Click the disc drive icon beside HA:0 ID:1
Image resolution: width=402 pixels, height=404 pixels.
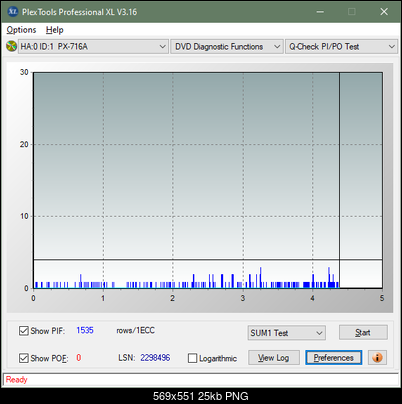pos(11,46)
